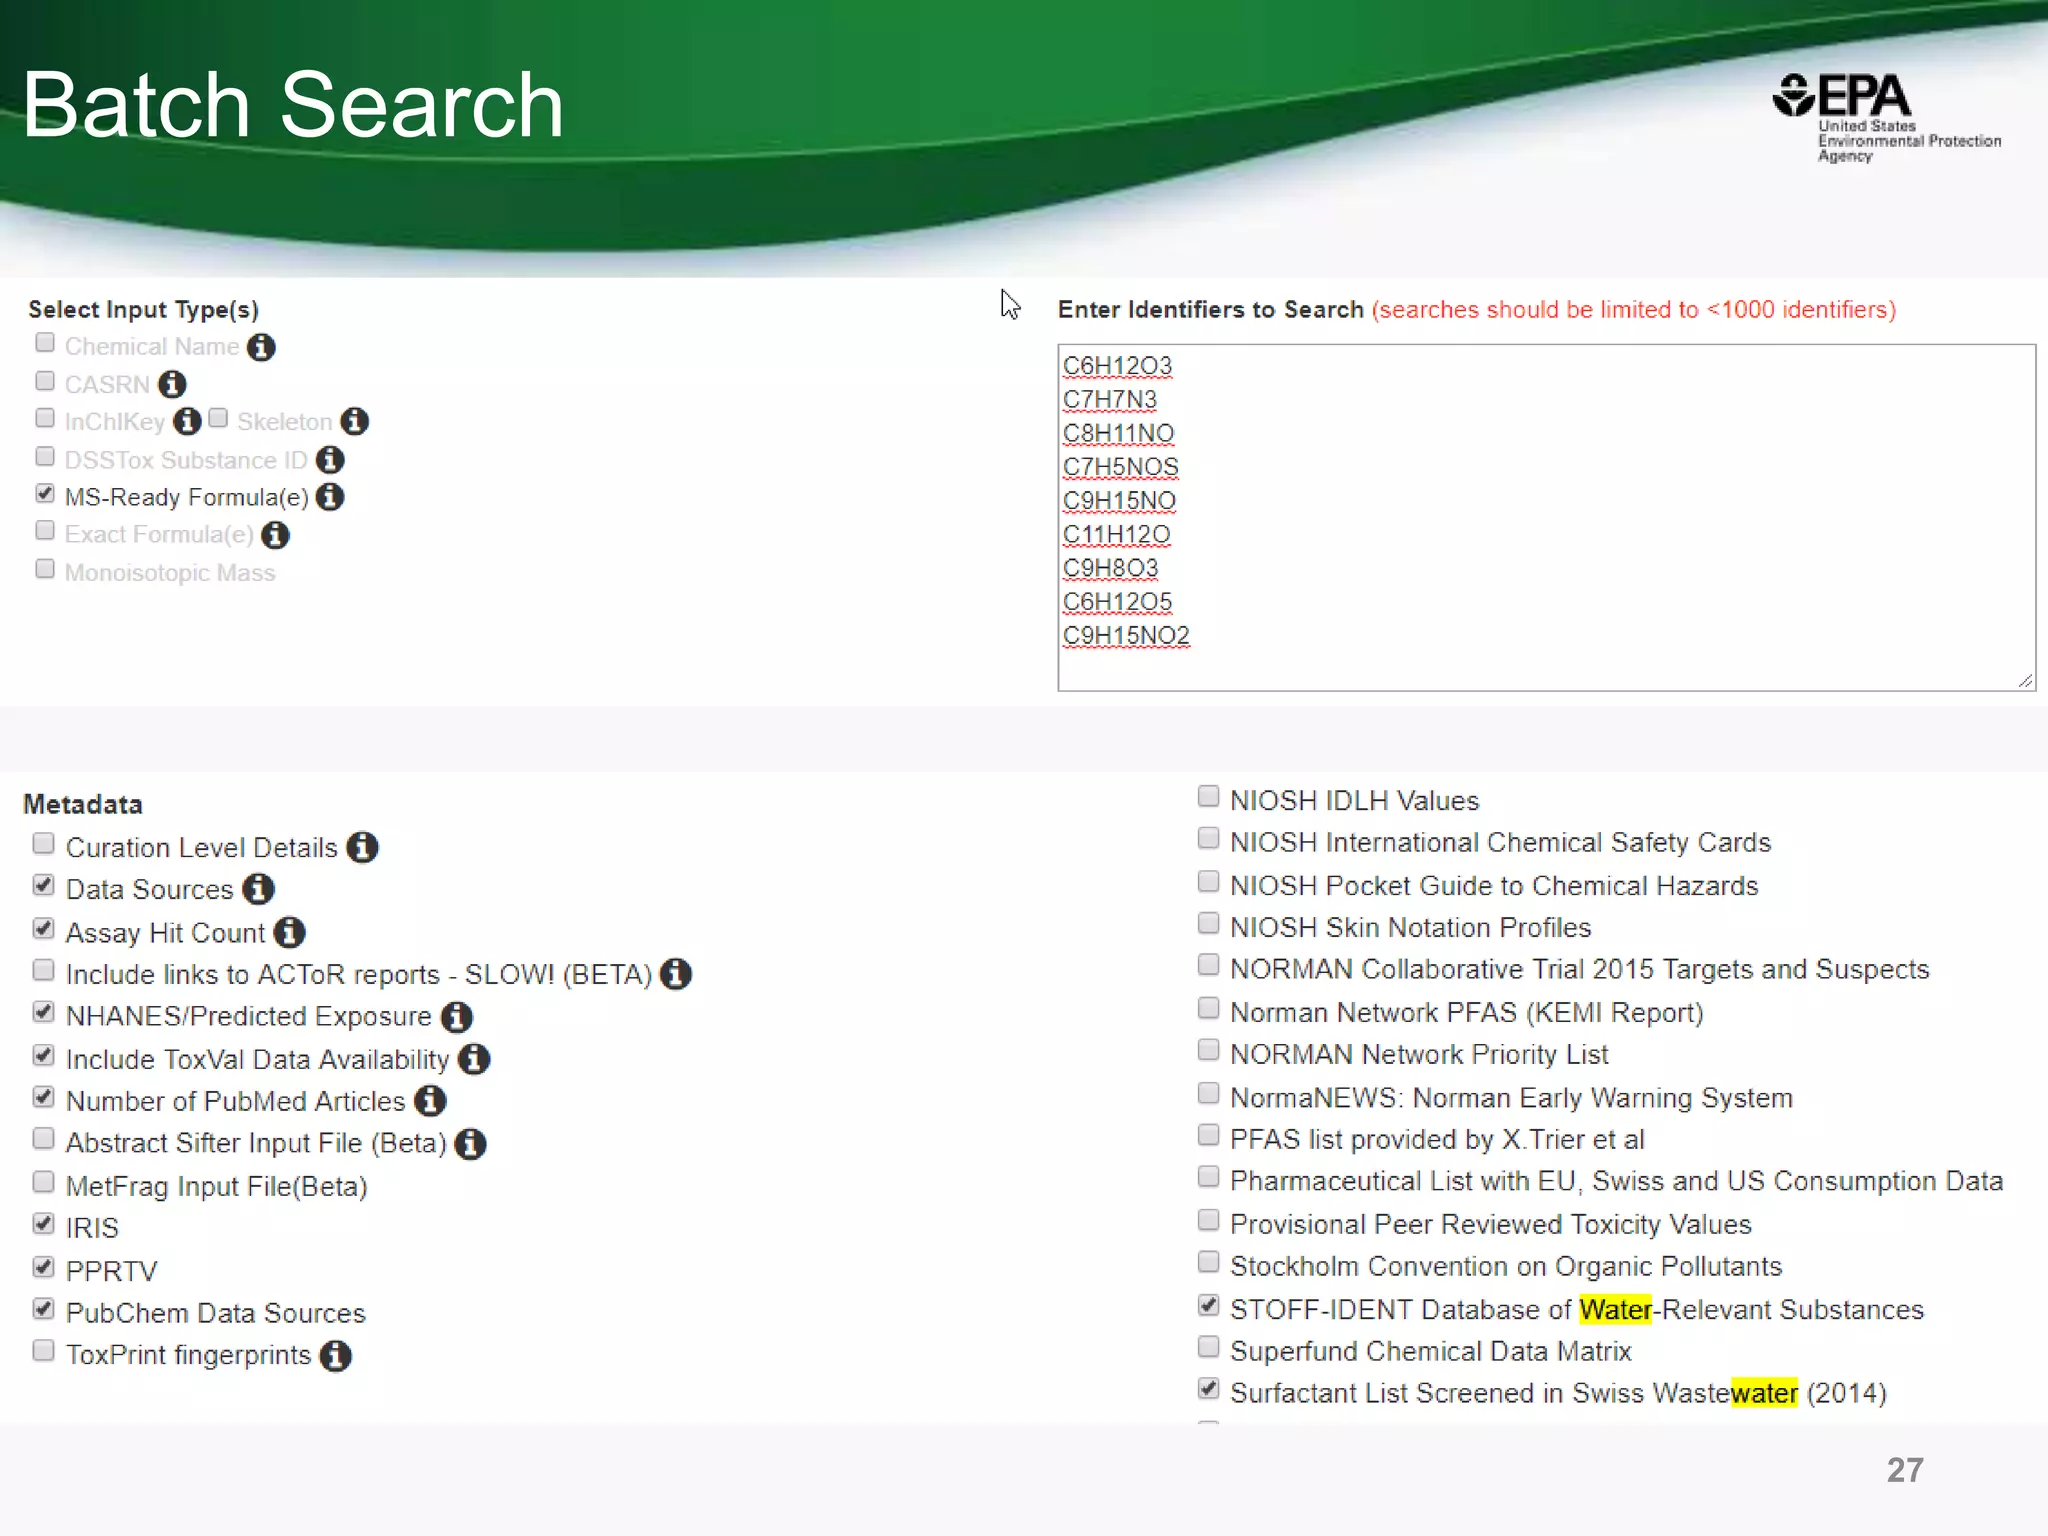Check NIOSH Skin Notation Profiles
This screenshot has width=2048, height=1536.
[x=1209, y=924]
